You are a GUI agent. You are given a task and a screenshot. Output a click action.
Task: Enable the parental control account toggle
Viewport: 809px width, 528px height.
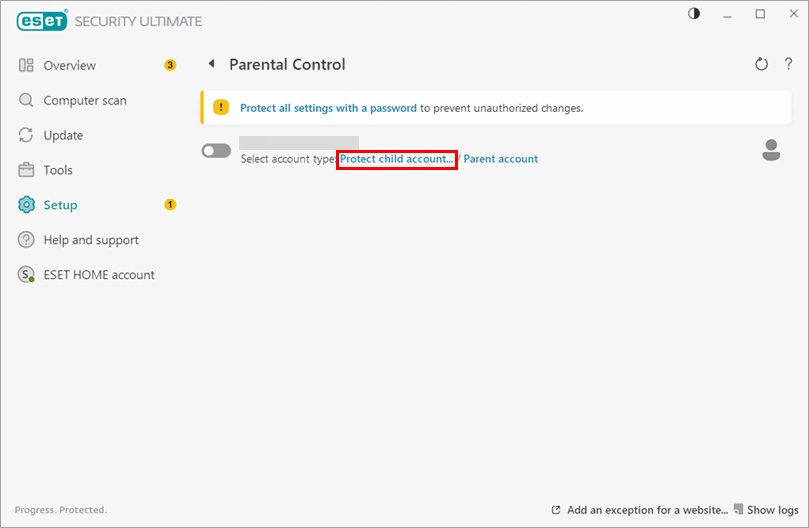(x=216, y=150)
